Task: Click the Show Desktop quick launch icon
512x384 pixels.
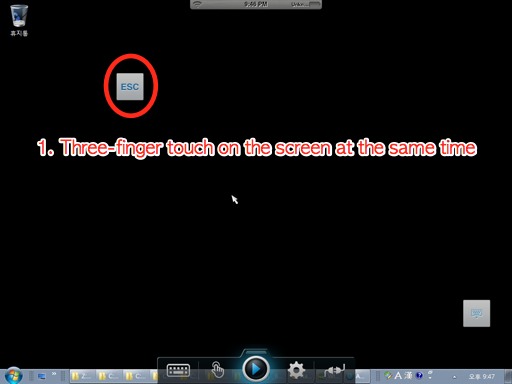Action: tap(42, 377)
